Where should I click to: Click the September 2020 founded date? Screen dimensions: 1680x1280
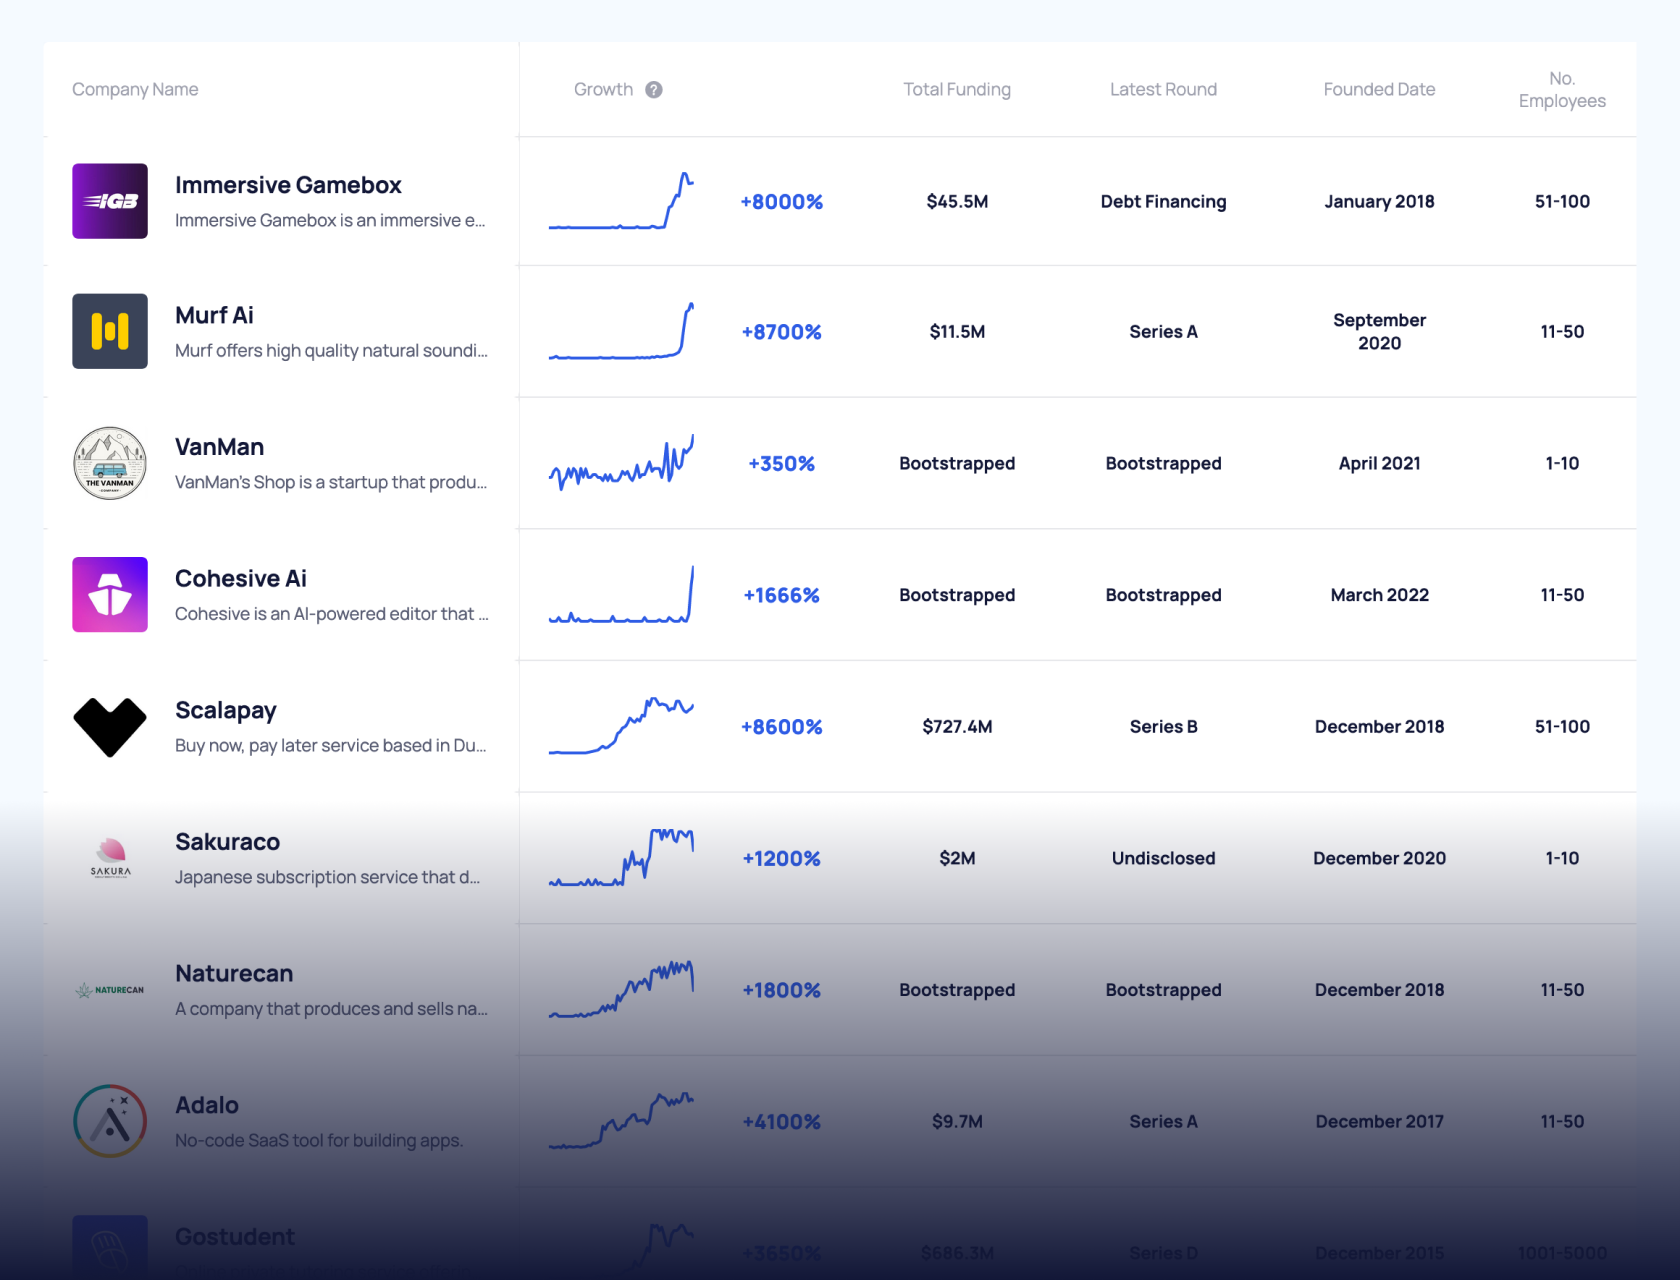coord(1379,332)
